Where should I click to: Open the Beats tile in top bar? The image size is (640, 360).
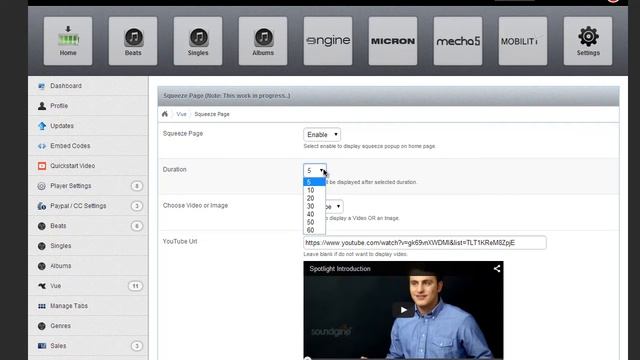tap(133, 41)
